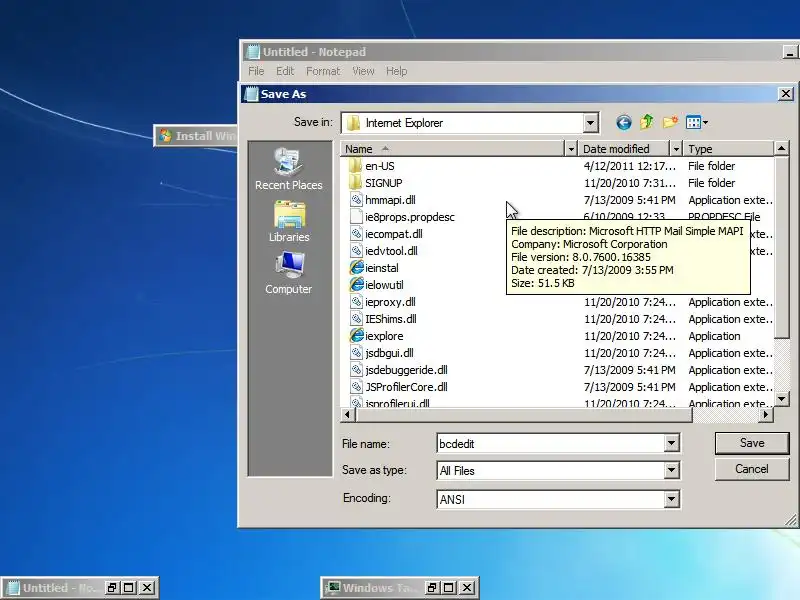Select the jsdbgui.dll file icon
Viewport: 800px width, 600px height.
click(x=356, y=353)
